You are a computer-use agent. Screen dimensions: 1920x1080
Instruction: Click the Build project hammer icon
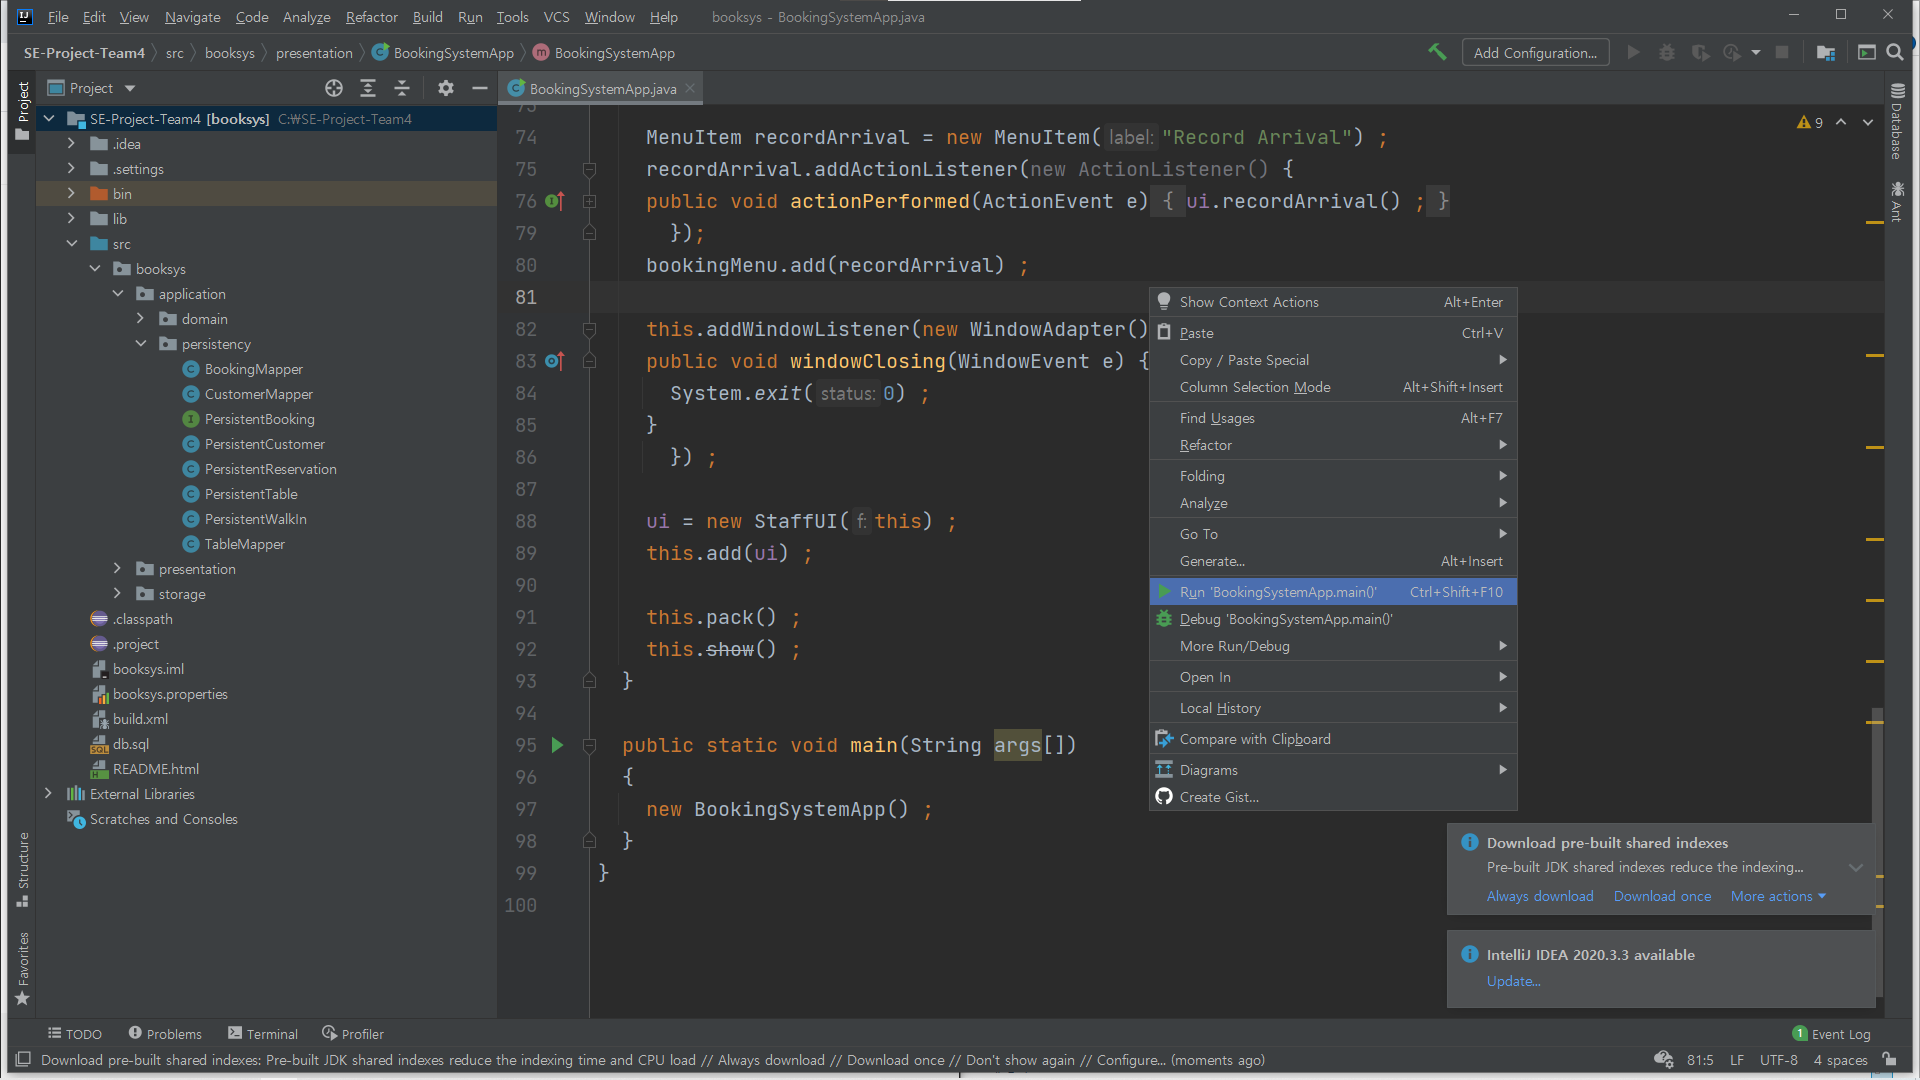point(1437,52)
